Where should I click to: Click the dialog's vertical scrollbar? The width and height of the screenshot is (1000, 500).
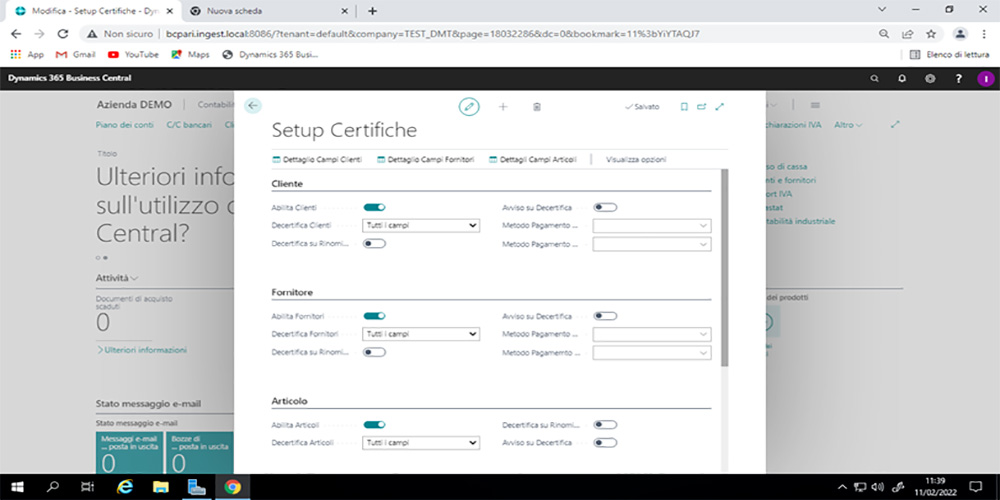tap(724, 270)
